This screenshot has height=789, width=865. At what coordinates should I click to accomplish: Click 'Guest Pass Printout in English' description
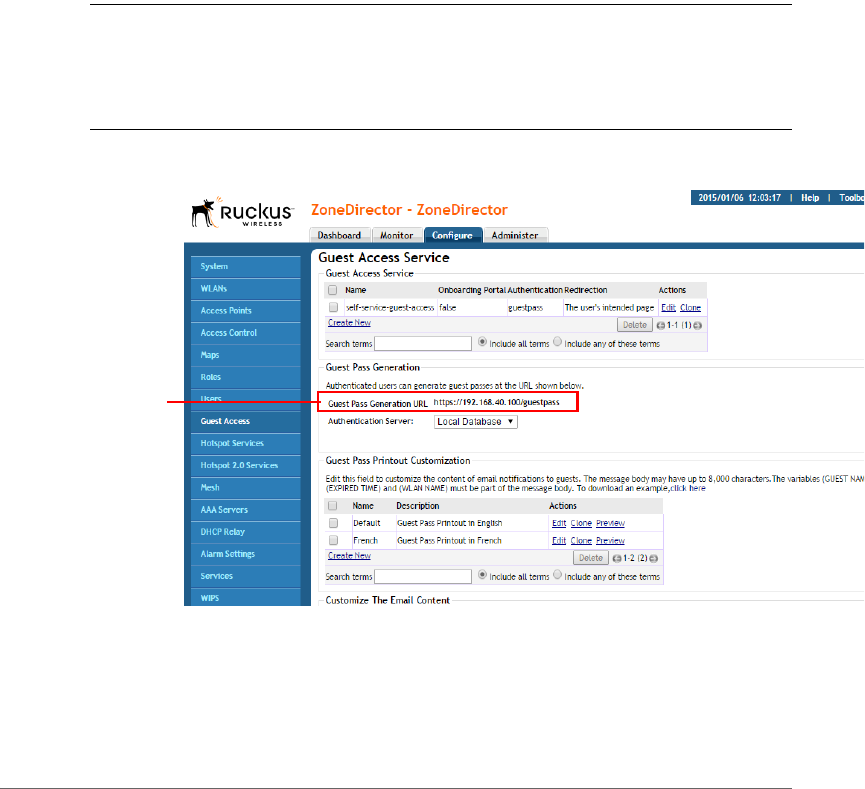pyautogui.click(x=450, y=523)
